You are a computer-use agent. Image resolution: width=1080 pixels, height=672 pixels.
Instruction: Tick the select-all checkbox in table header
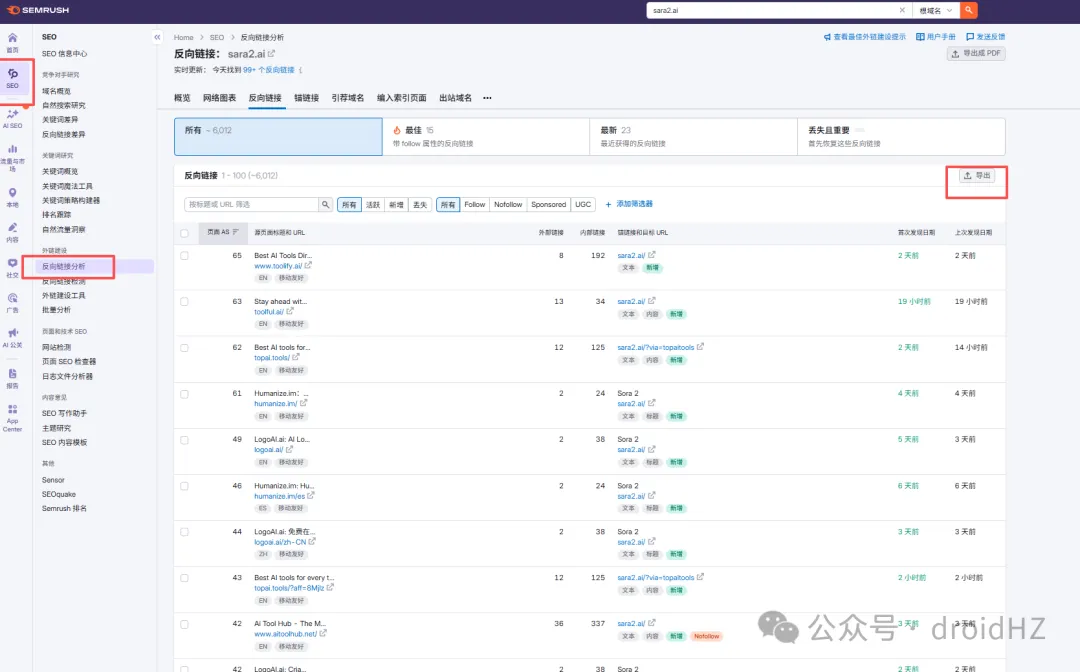point(184,233)
